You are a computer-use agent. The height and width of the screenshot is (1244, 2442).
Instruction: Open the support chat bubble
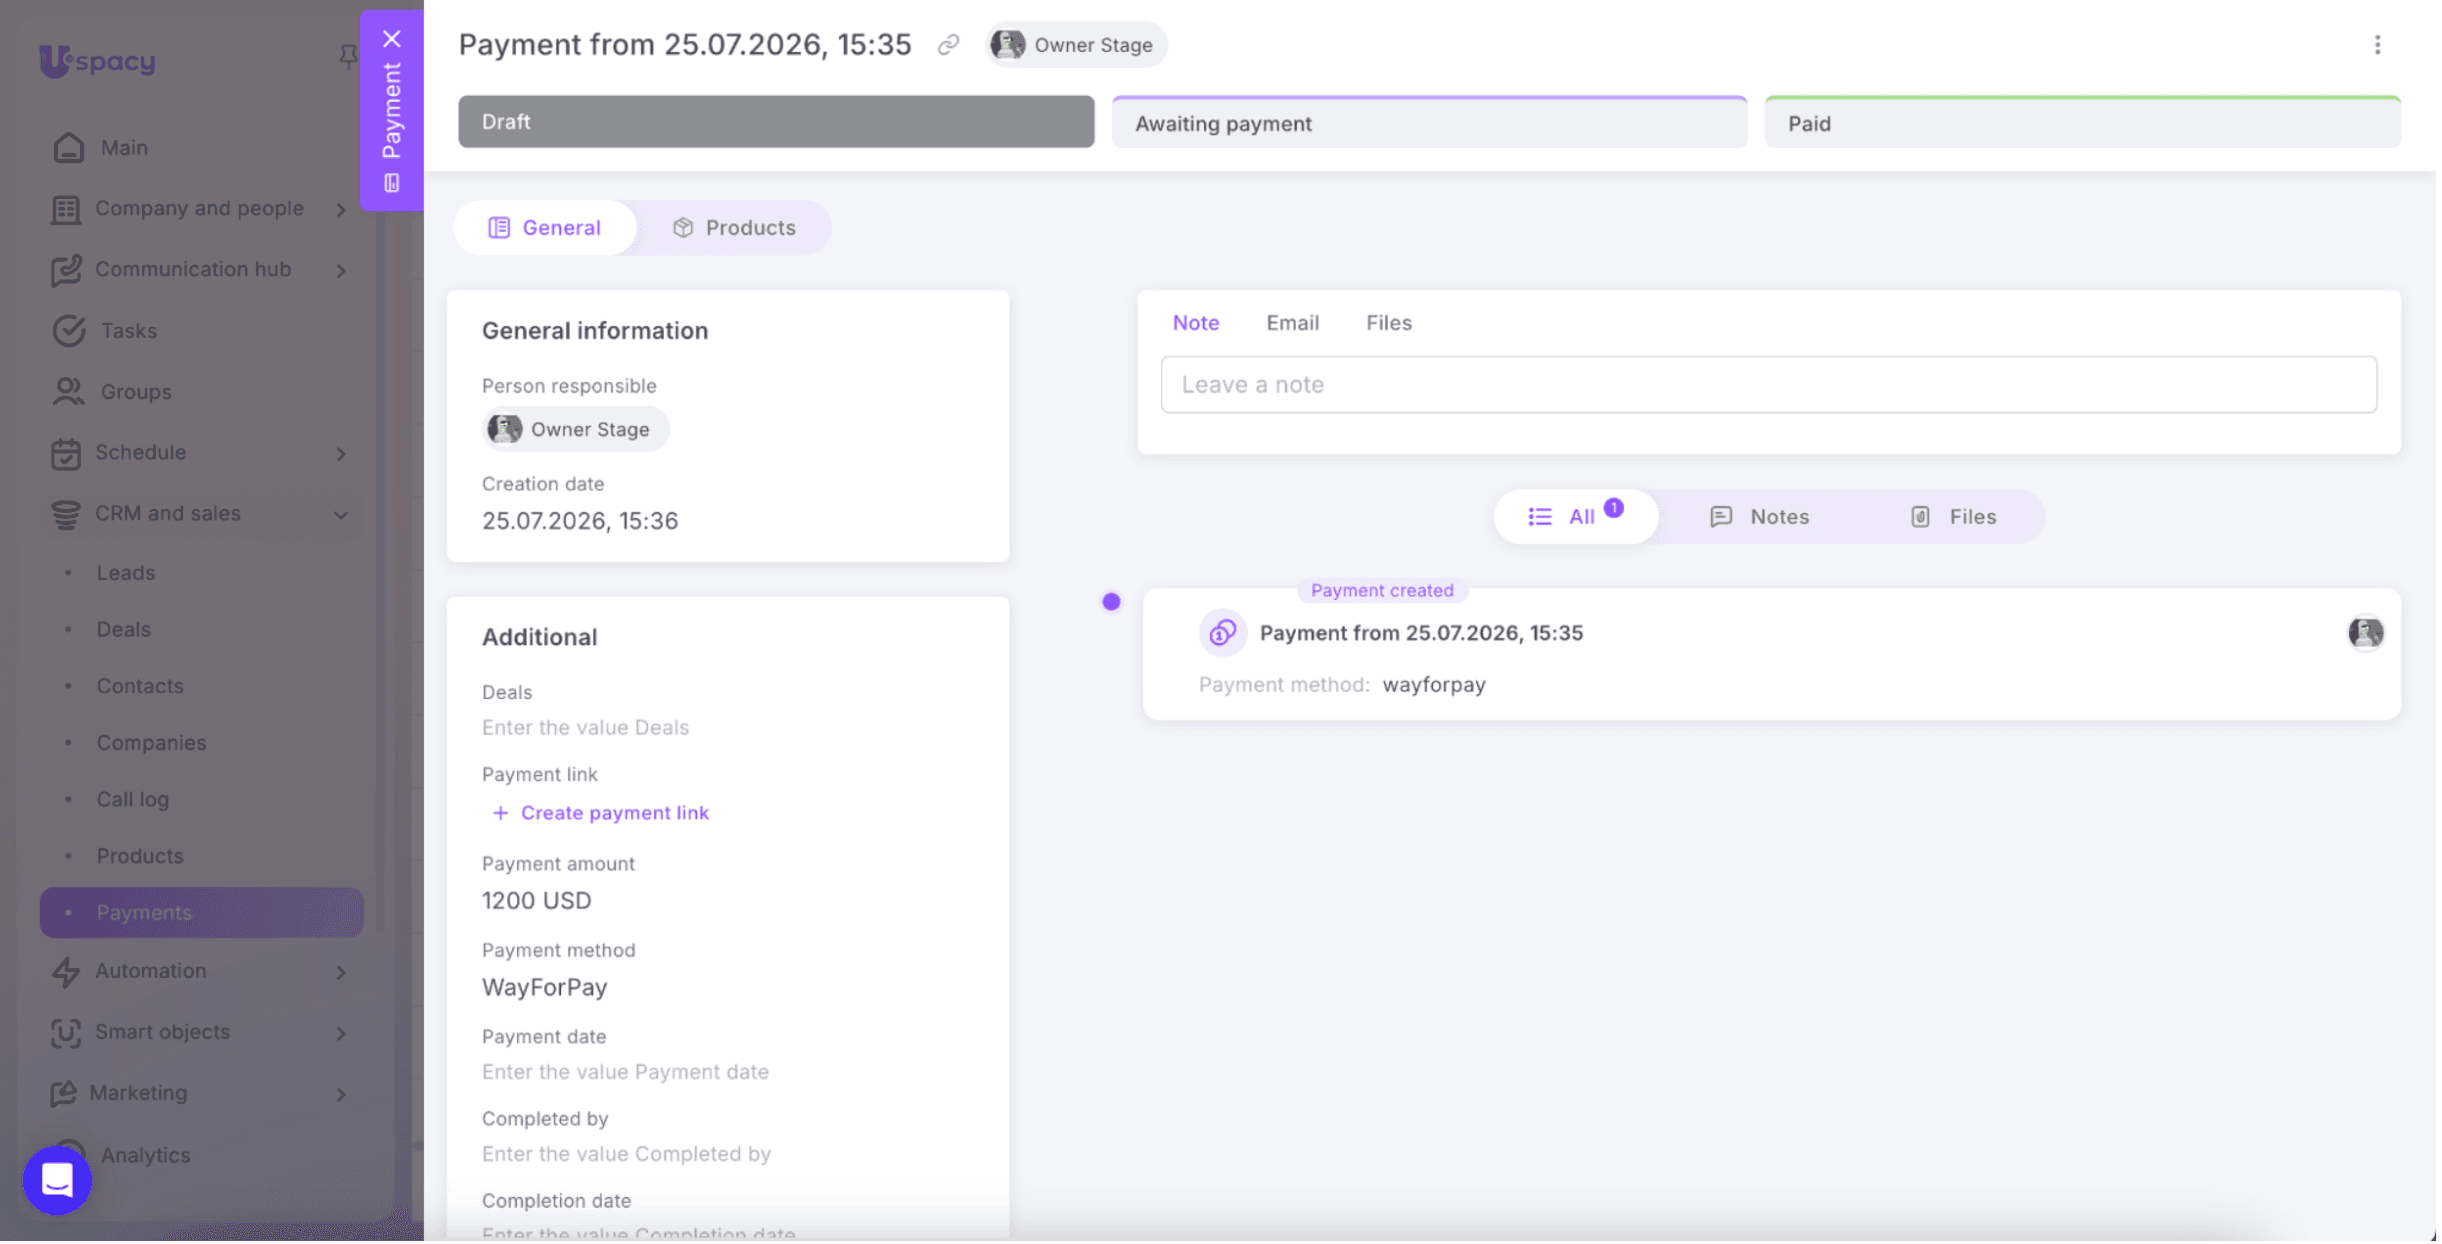pyautogui.click(x=57, y=1181)
